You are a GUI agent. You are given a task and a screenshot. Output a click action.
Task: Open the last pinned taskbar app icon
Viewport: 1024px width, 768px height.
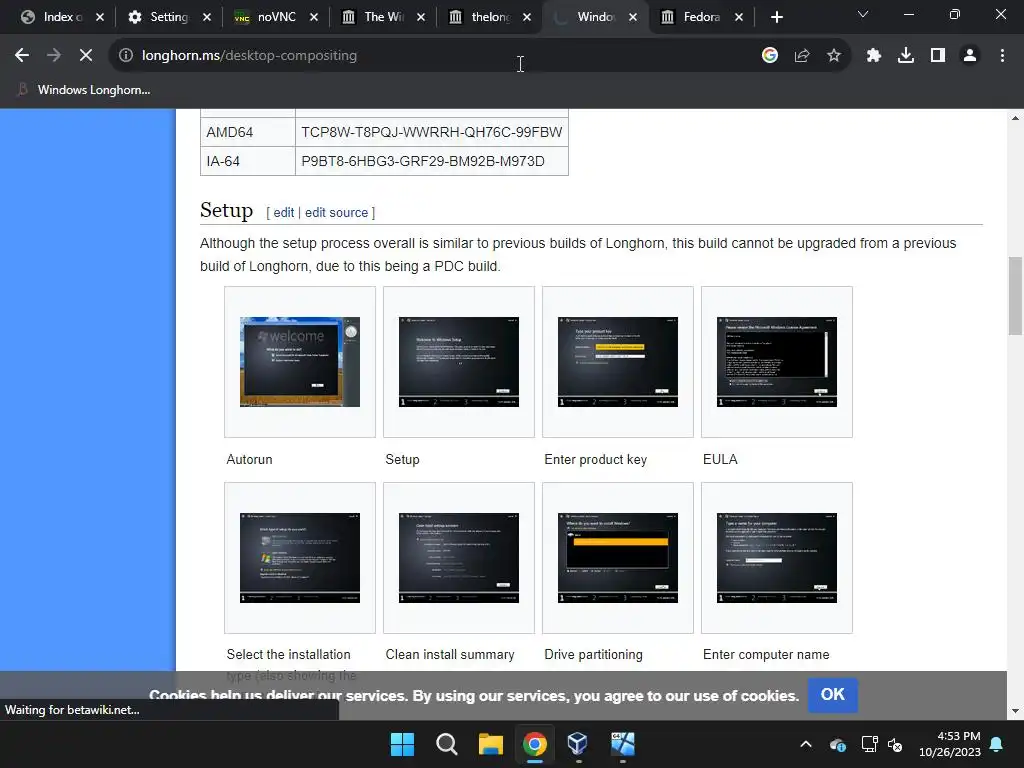622,744
